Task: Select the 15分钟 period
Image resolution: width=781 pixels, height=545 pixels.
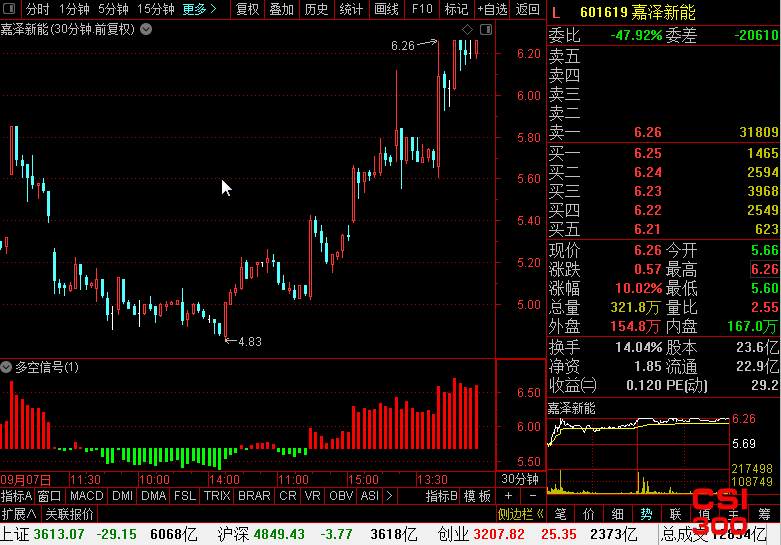Action: [x=155, y=9]
